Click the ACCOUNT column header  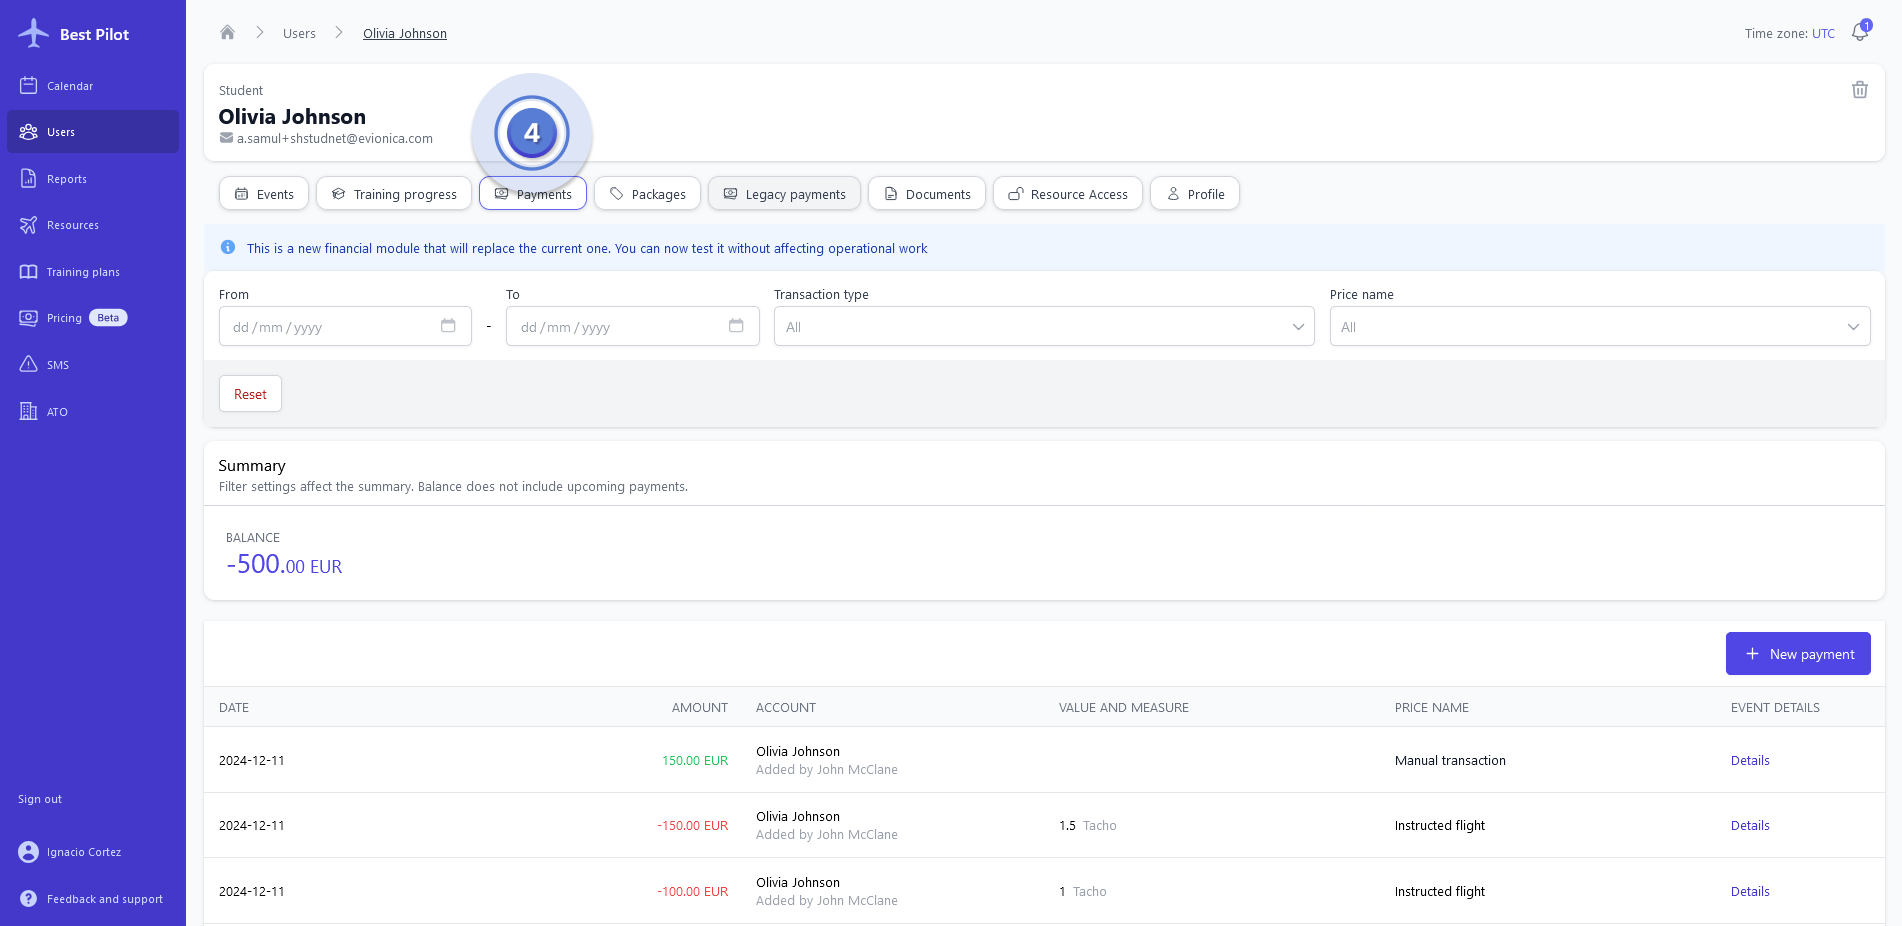(x=786, y=707)
